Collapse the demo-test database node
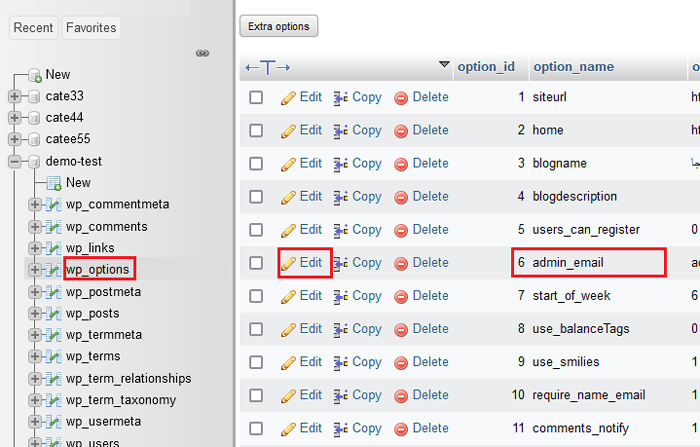700x447 pixels. (14, 161)
